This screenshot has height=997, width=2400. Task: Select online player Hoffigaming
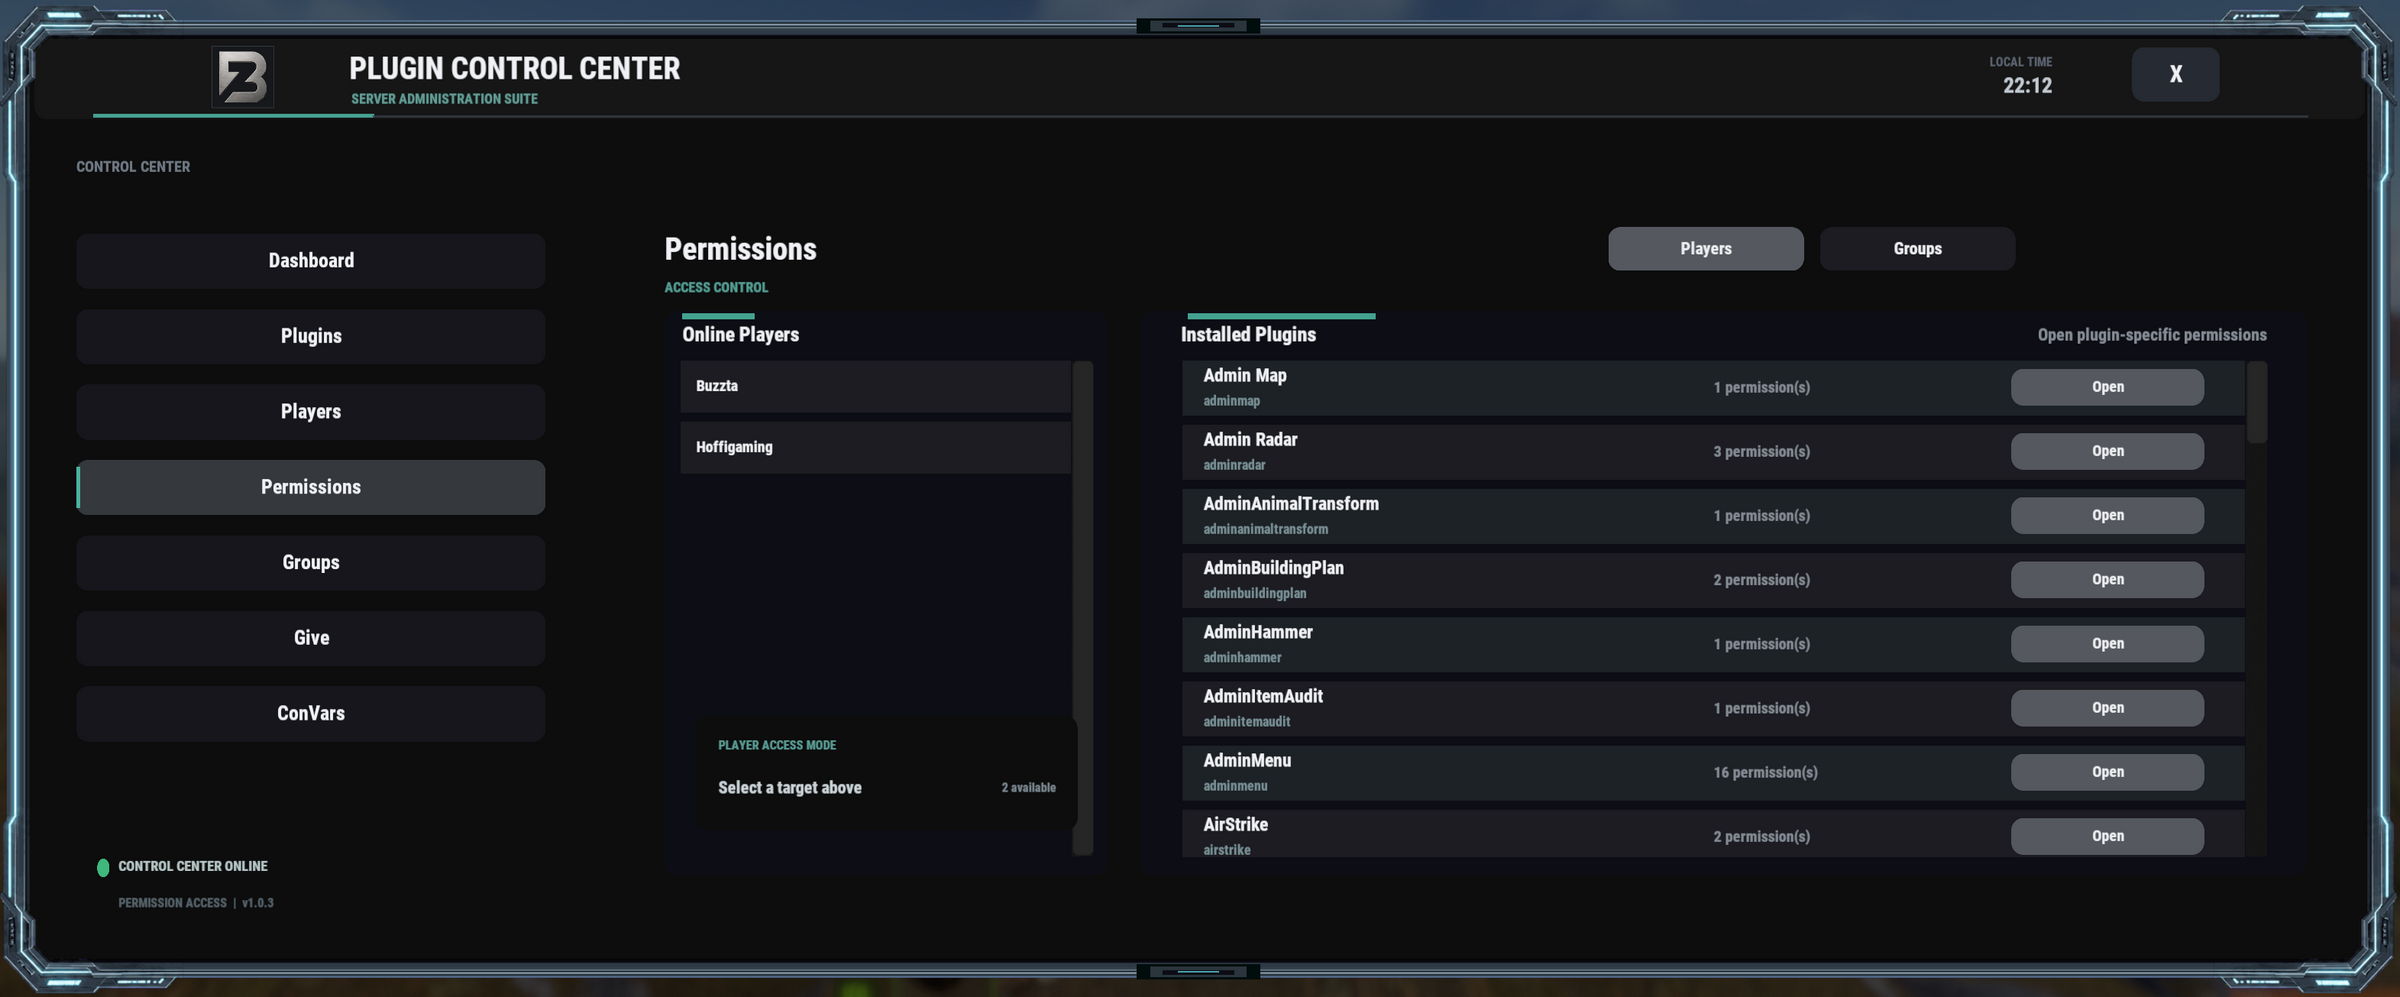pyautogui.click(x=875, y=447)
